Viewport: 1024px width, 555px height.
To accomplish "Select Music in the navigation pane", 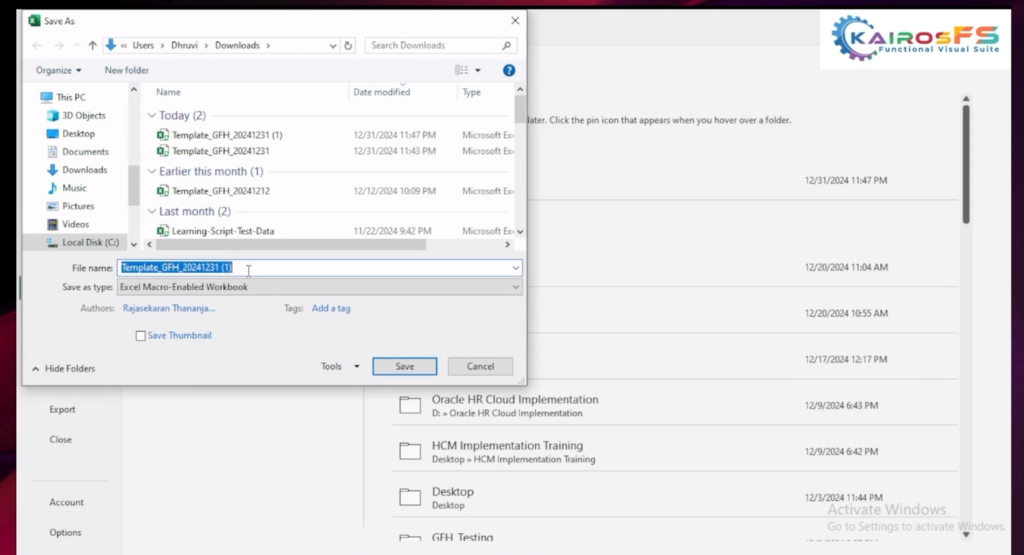I will point(74,188).
